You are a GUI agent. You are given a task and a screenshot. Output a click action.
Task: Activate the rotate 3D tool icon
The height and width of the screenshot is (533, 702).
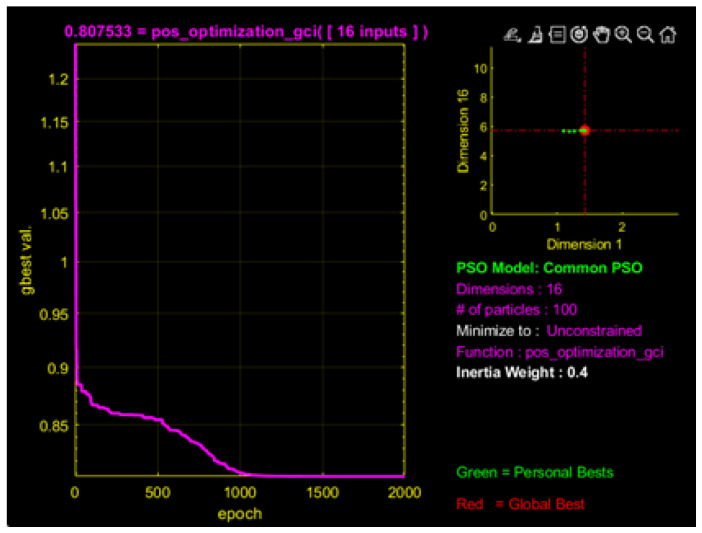pyautogui.click(x=579, y=35)
